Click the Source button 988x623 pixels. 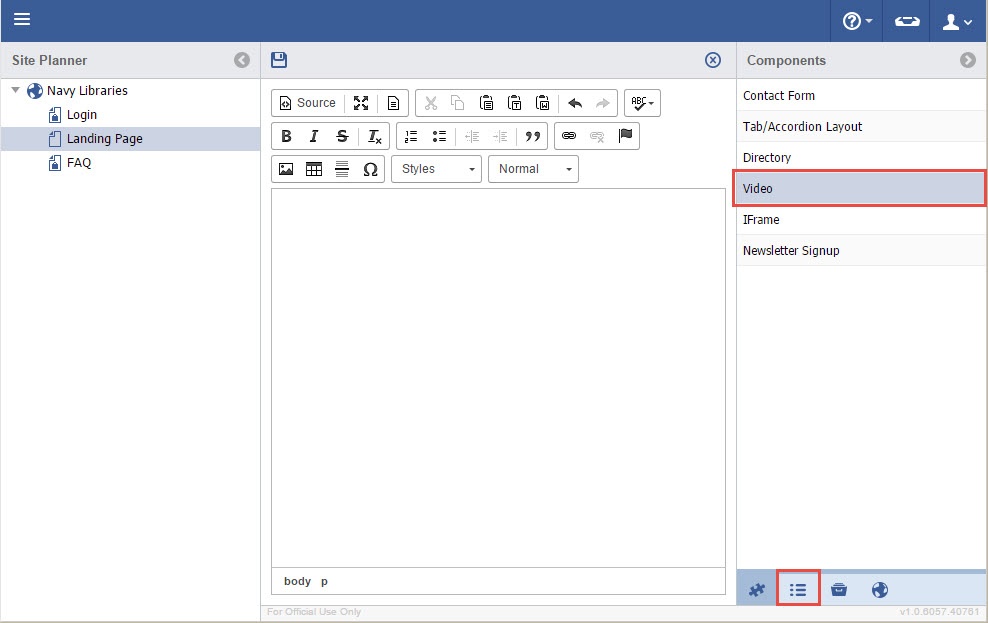(307, 103)
